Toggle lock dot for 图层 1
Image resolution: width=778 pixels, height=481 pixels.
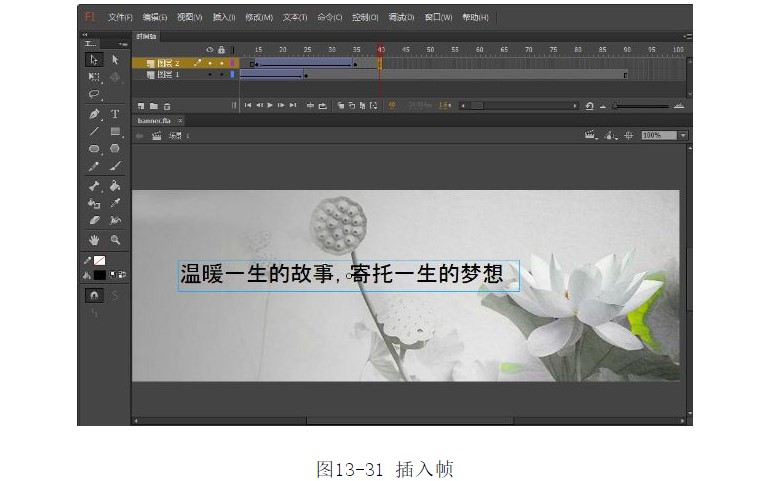220,74
